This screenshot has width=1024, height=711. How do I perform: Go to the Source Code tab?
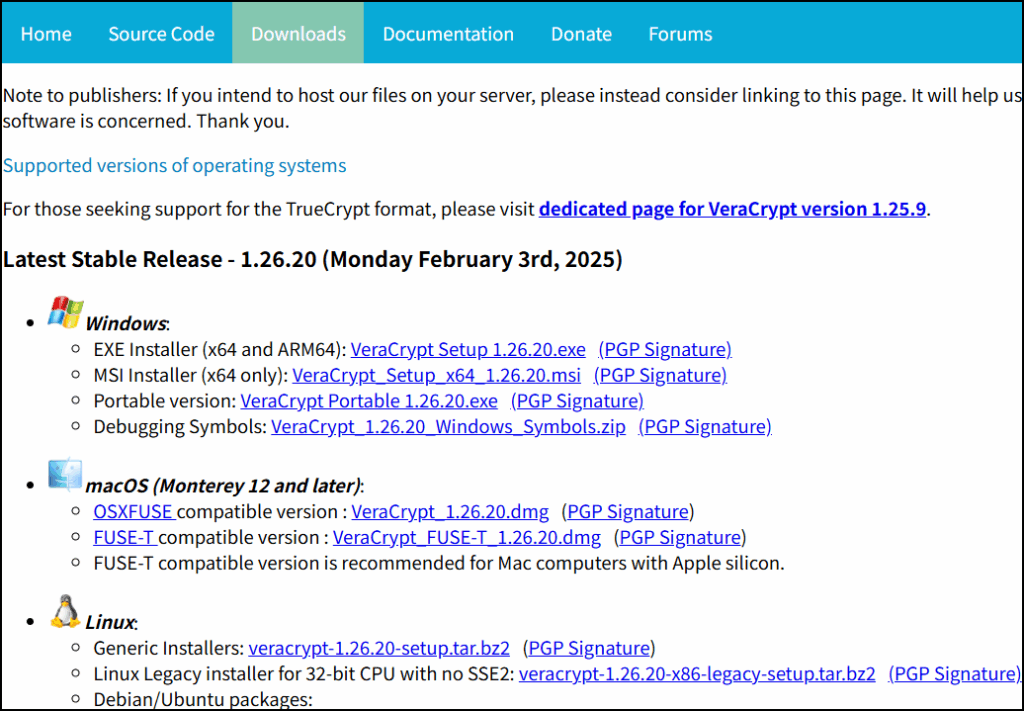[x=161, y=34]
